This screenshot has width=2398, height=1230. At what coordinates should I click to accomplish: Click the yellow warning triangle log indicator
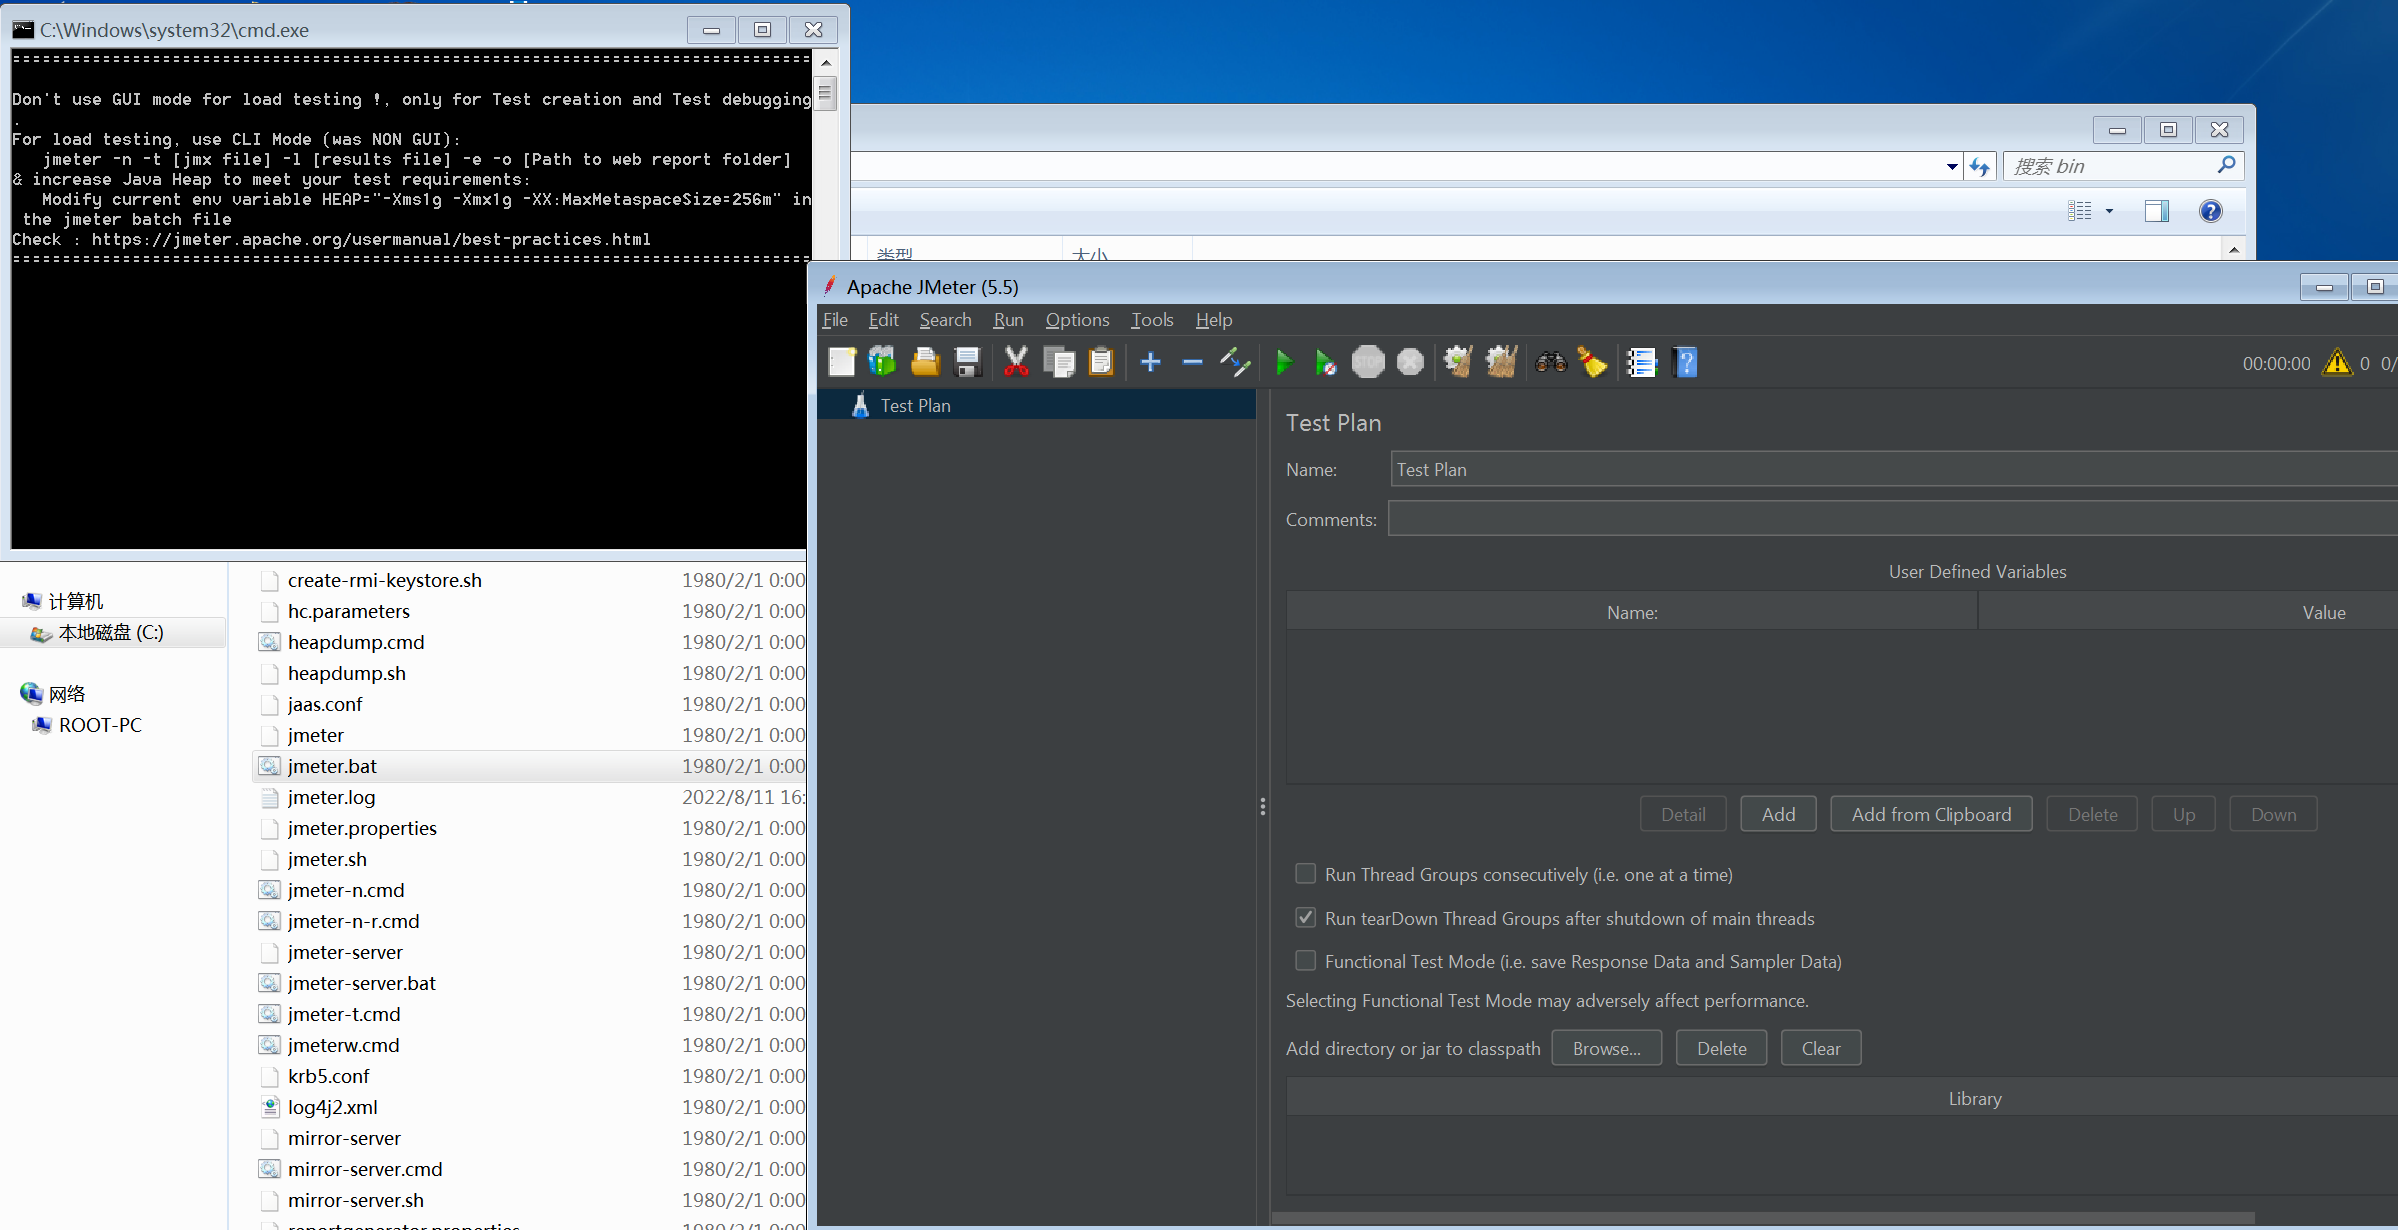(x=2337, y=363)
